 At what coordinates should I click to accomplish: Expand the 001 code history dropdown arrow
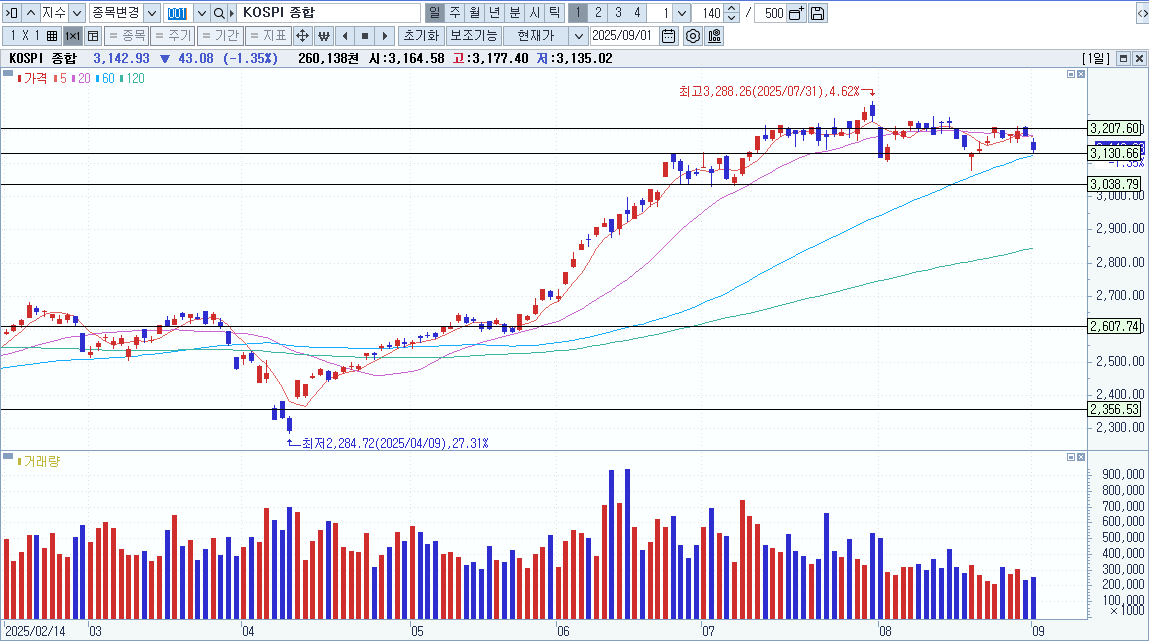(x=202, y=13)
